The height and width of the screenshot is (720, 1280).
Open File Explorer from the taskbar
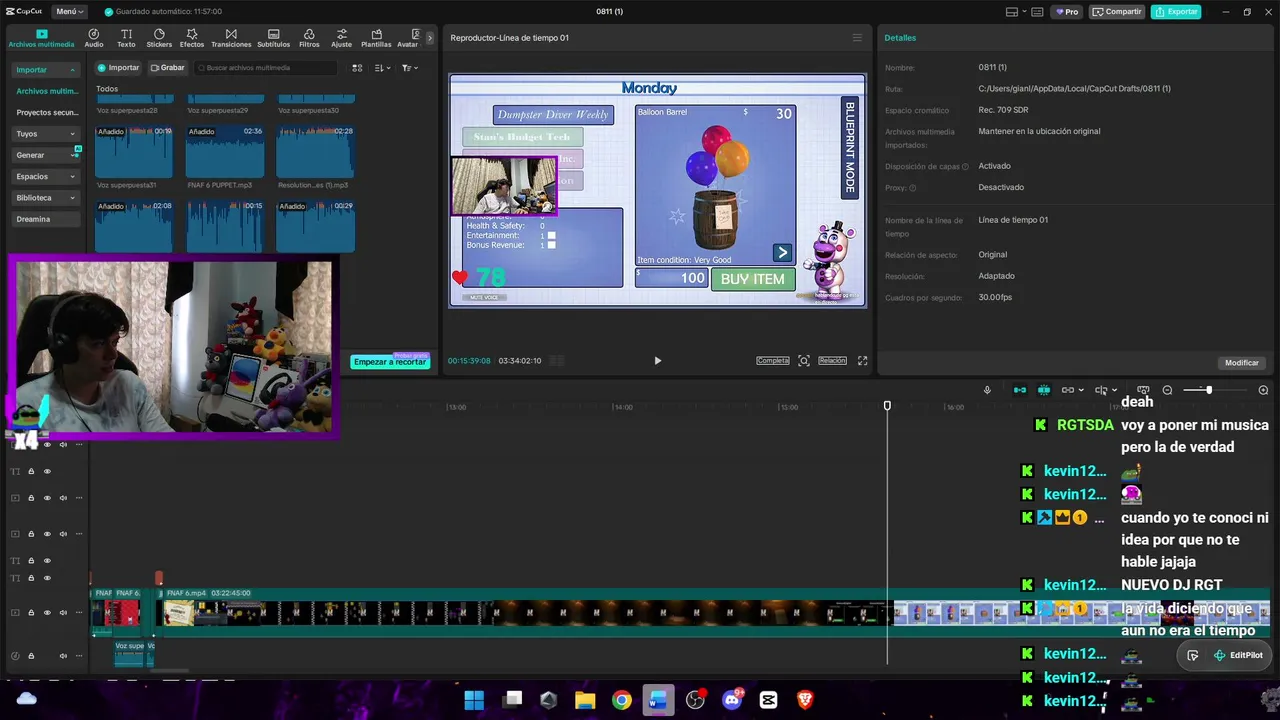click(x=585, y=700)
